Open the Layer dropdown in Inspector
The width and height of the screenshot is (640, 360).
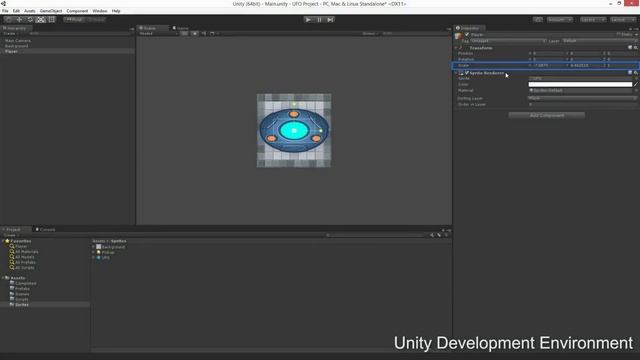pyautogui.click(x=600, y=41)
